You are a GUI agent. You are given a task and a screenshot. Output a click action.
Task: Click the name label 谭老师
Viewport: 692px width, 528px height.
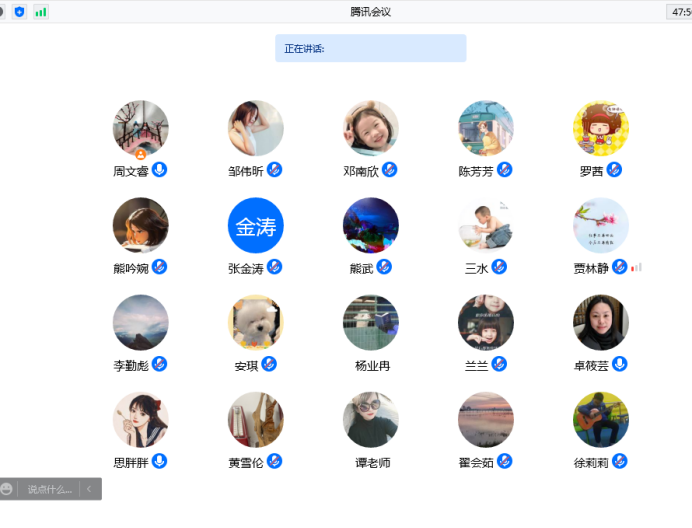(372, 463)
